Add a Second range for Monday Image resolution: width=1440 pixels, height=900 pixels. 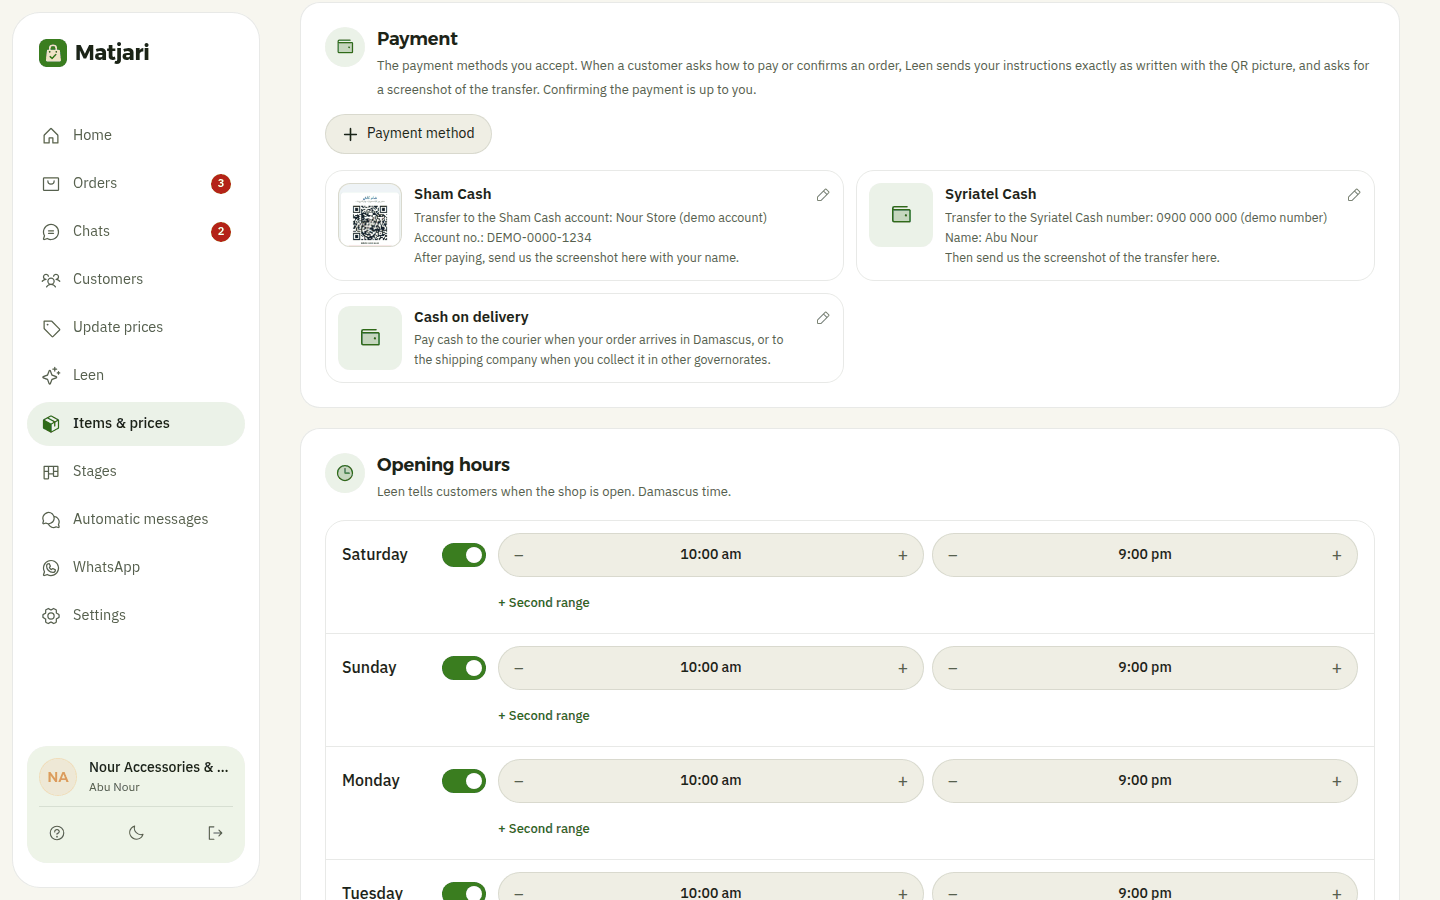click(x=544, y=829)
